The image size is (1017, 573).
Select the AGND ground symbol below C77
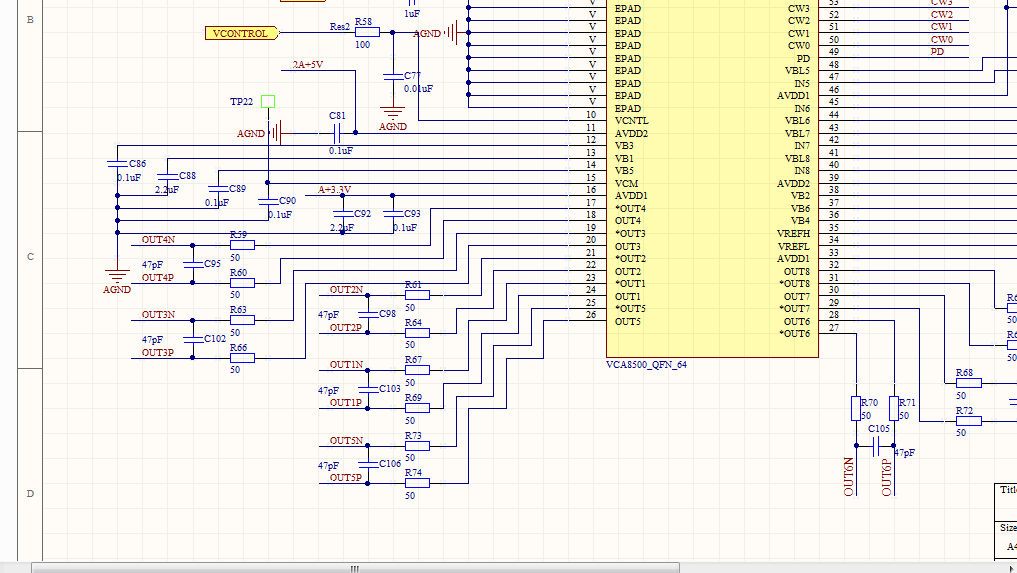[x=393, y=112]
